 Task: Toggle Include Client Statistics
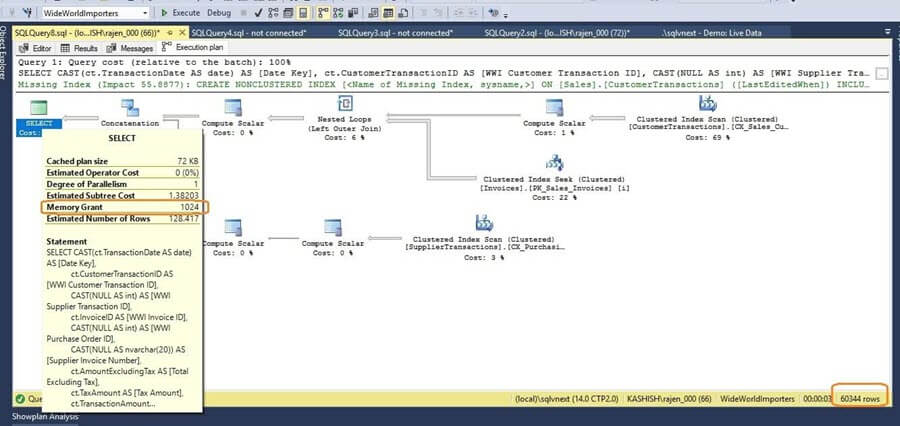353,13
